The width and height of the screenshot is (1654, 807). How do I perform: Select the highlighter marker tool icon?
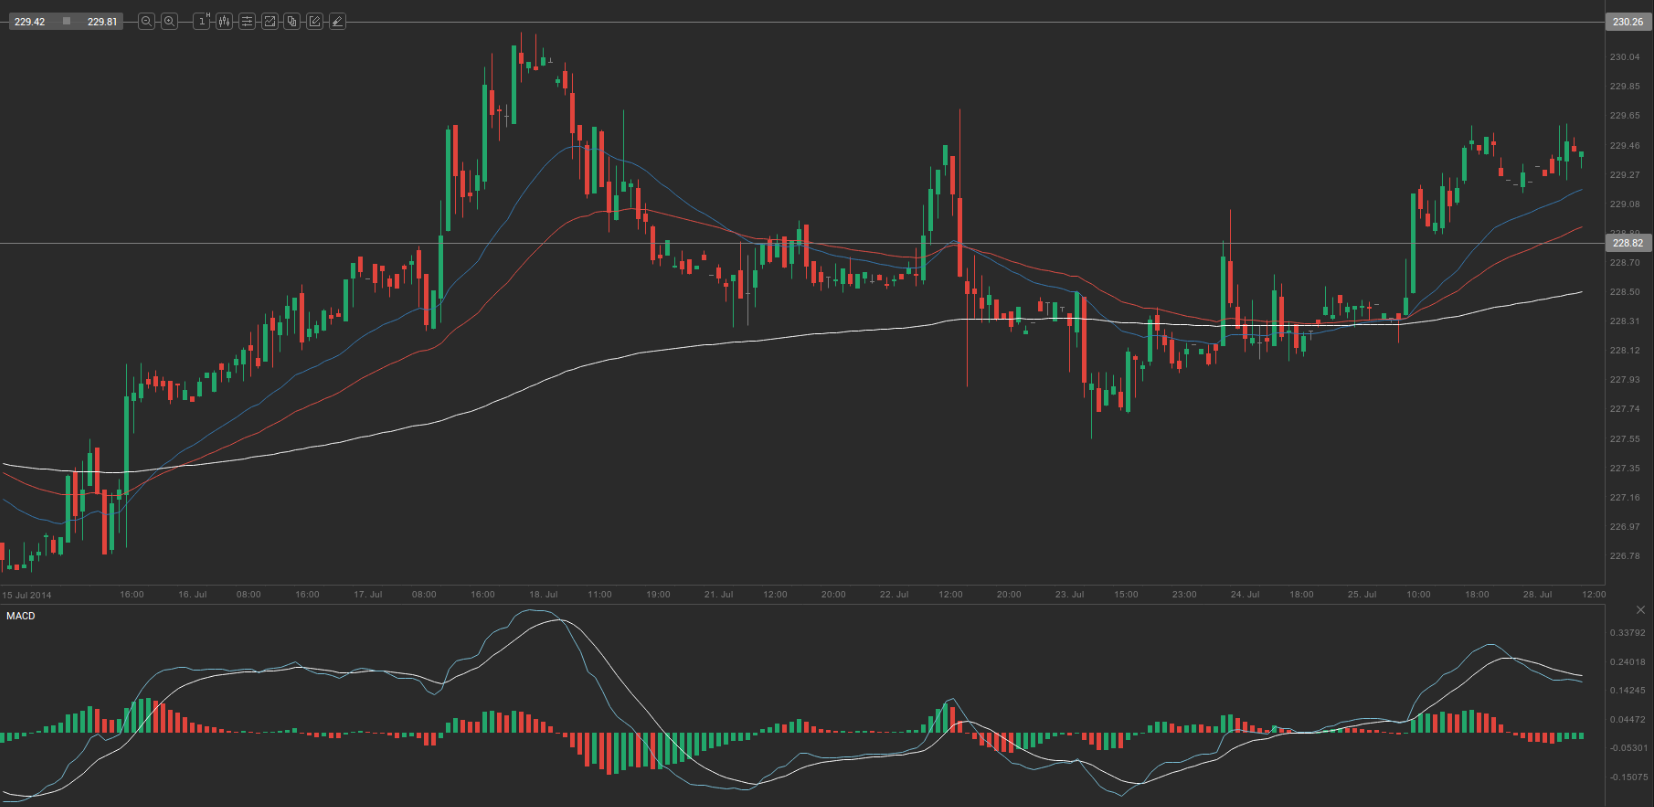pyautogui.click(x=338, y=21)
